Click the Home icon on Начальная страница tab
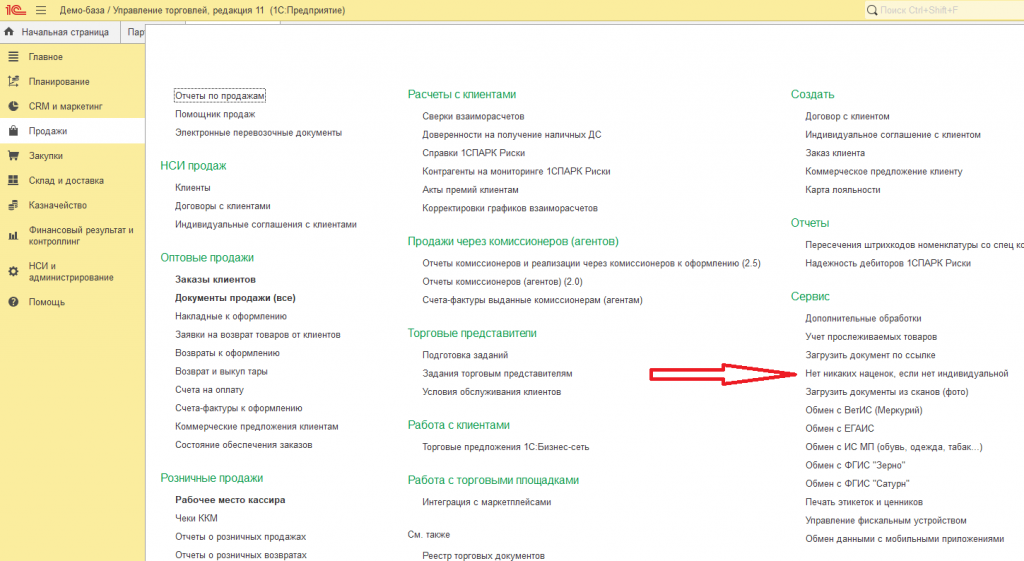1024x561 pixels. point(9,31)
